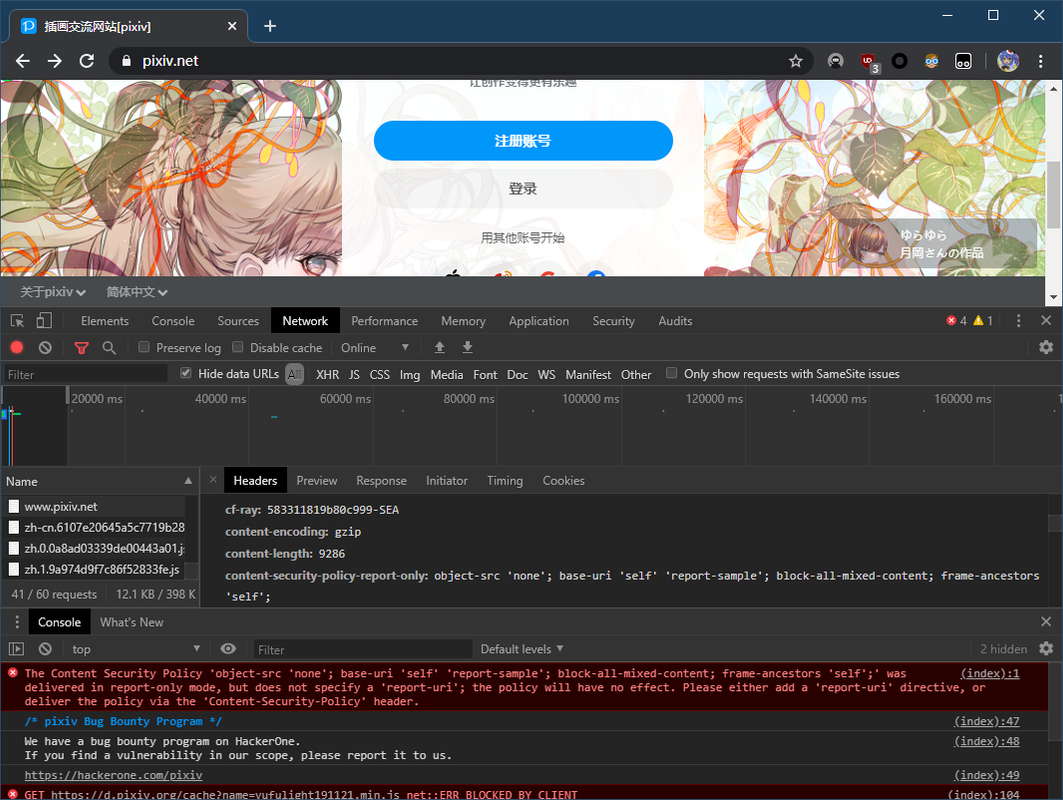The height and width of the screenshot is (800, 1063).
Task: Open Console settings gear
Action: pos(1046,649)
